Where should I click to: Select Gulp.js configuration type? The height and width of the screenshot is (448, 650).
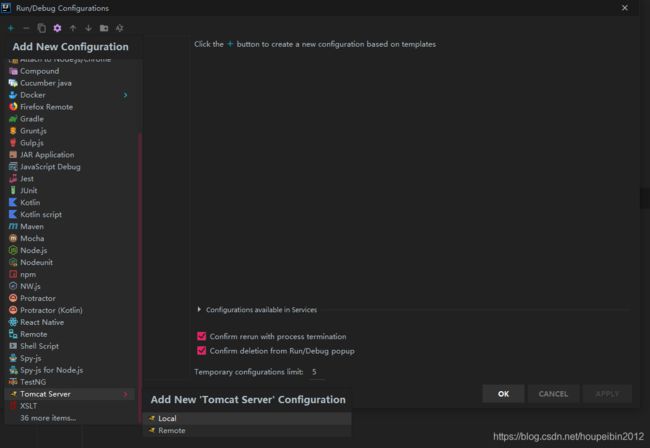tap(32, 143)
